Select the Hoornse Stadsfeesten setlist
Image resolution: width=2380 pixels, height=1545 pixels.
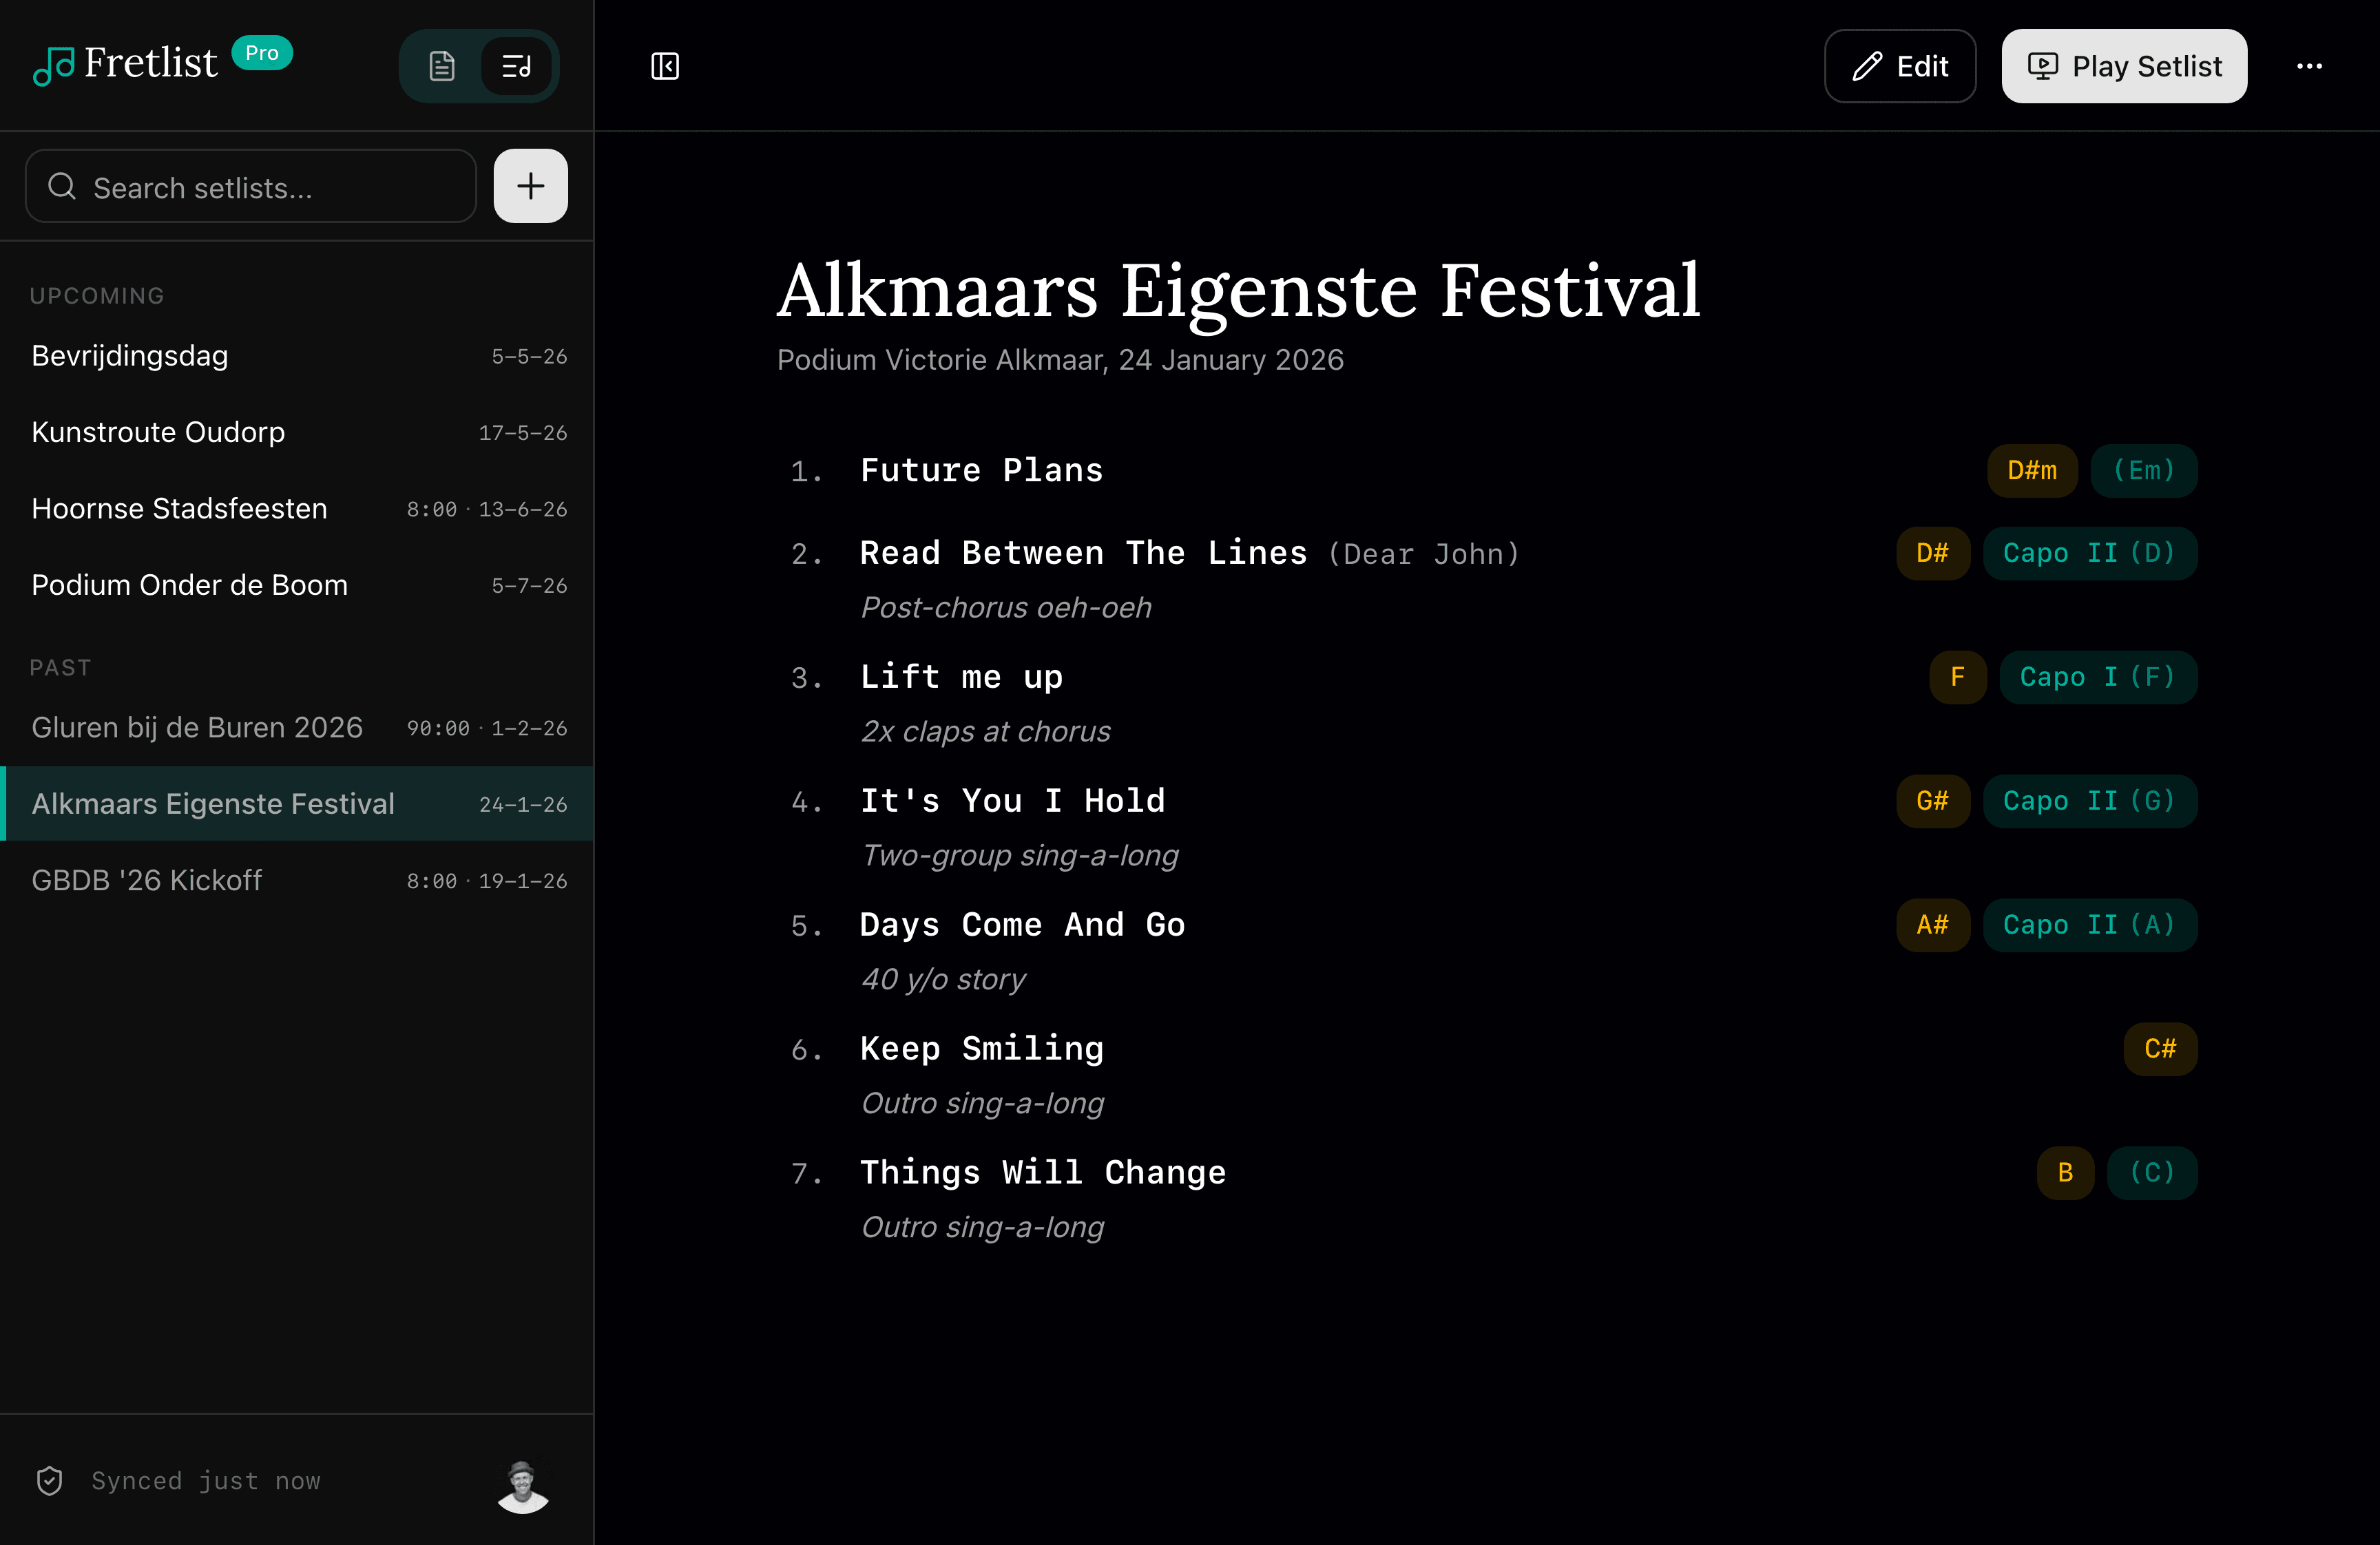point(180,509)
